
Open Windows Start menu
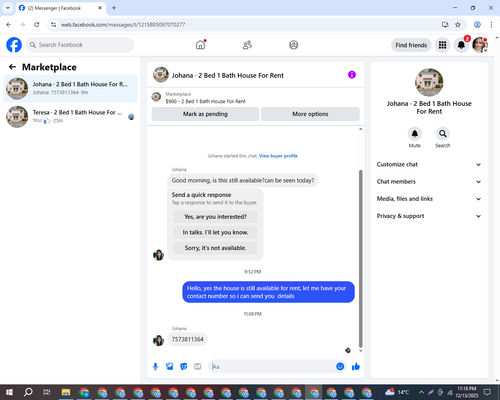point(9,392)
